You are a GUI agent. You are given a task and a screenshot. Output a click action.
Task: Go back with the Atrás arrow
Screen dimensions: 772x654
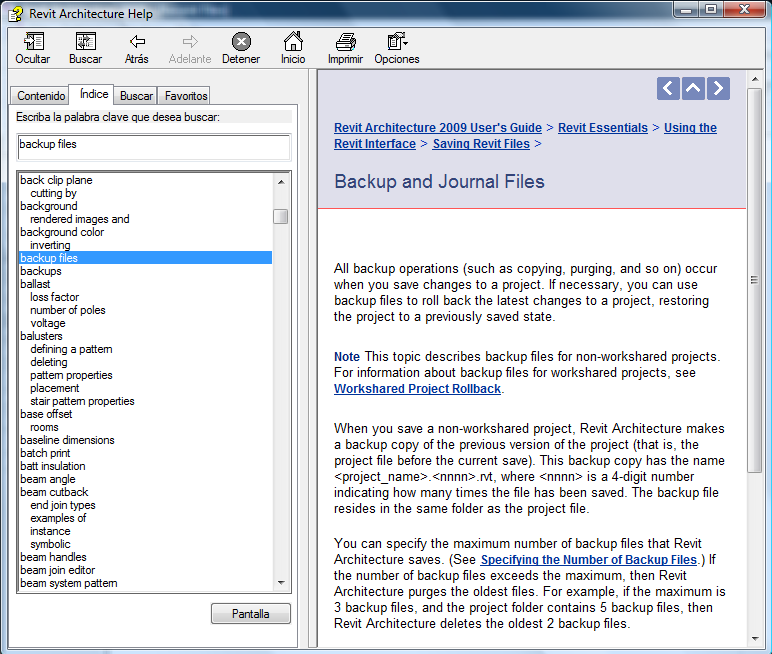tap(137, 48)
